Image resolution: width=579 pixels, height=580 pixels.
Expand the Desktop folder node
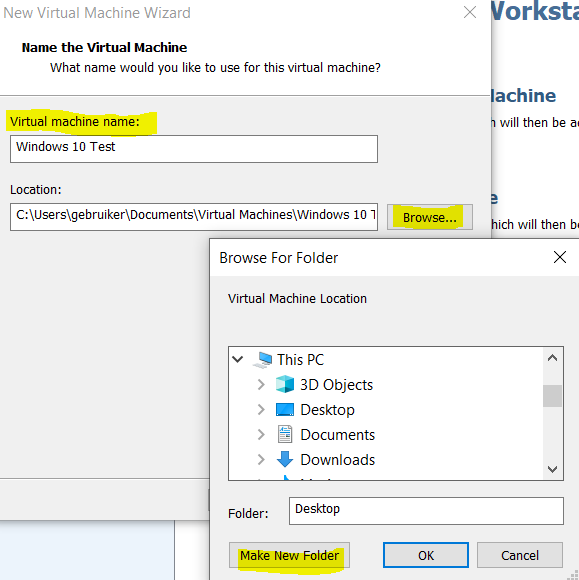coord(261,410)
